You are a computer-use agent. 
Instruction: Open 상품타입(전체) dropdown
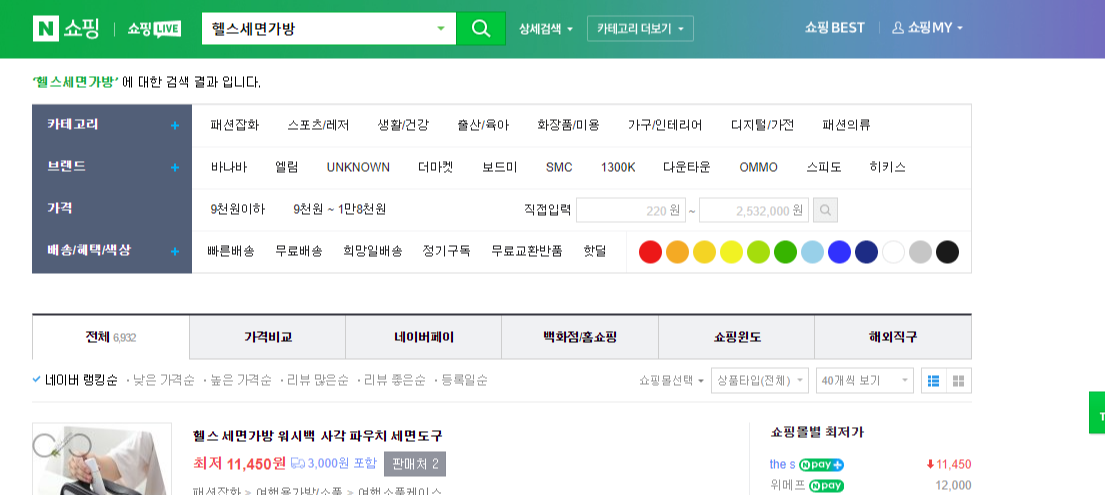click(x=759, y=381)
